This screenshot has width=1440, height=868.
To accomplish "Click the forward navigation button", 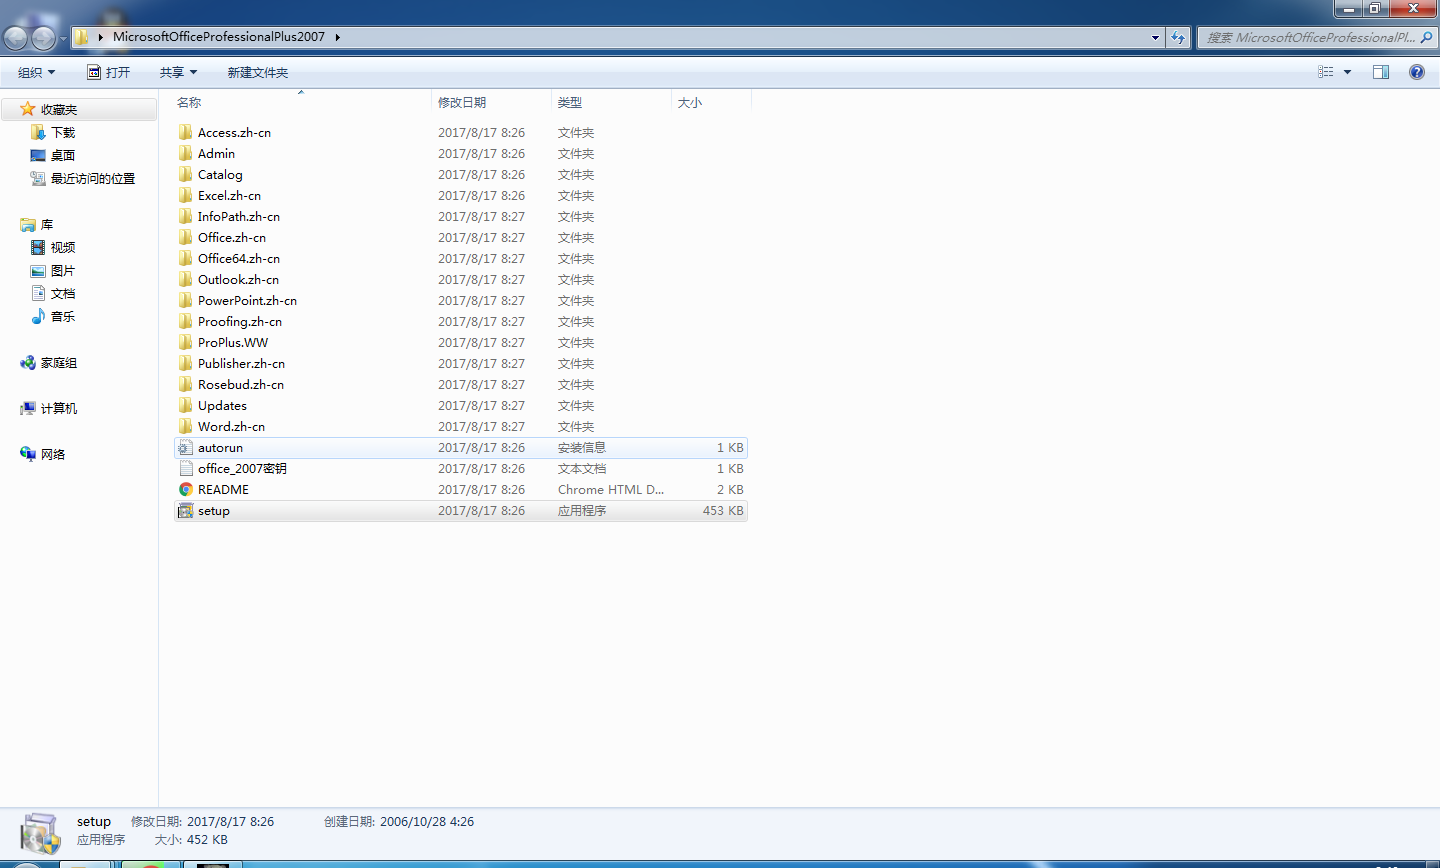I will (x=43, y=38).
